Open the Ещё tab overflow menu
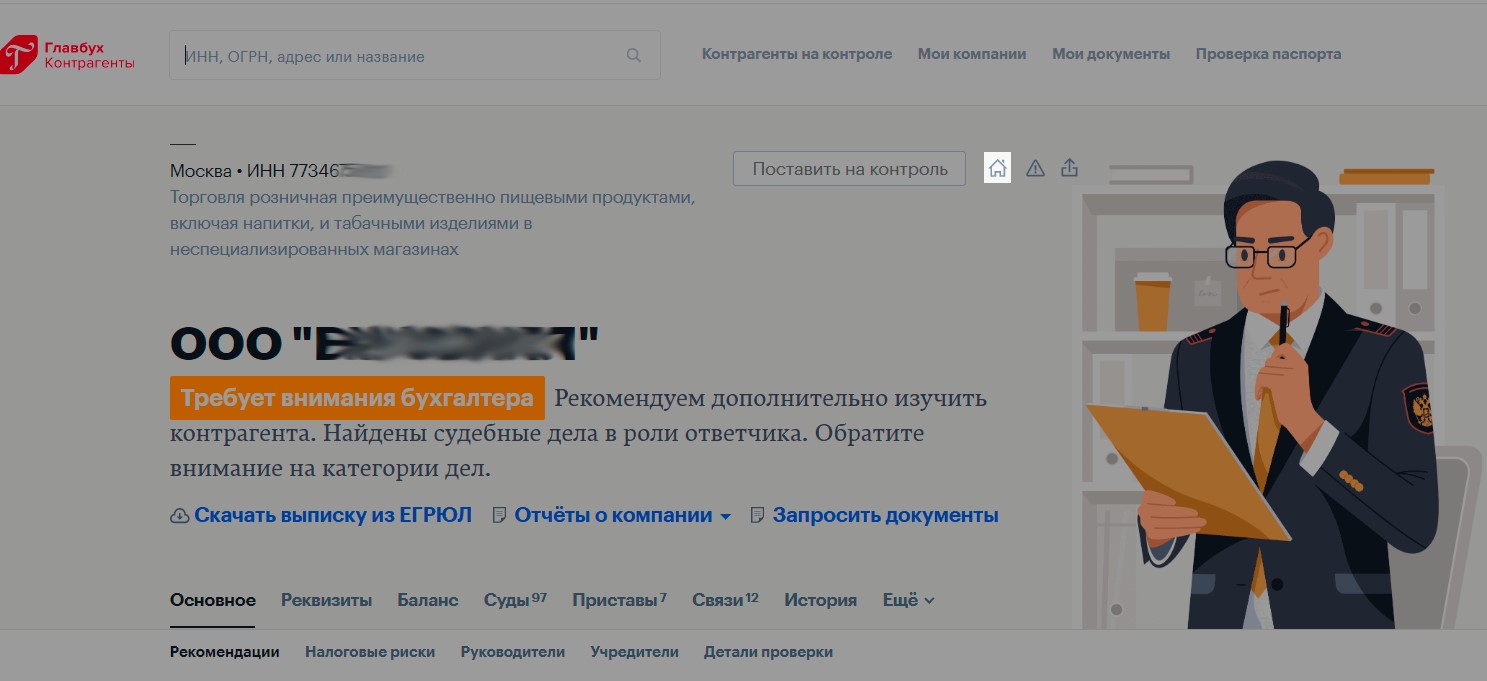The width and height of the screenshot is (1487, 681). (x=908, y=600)
